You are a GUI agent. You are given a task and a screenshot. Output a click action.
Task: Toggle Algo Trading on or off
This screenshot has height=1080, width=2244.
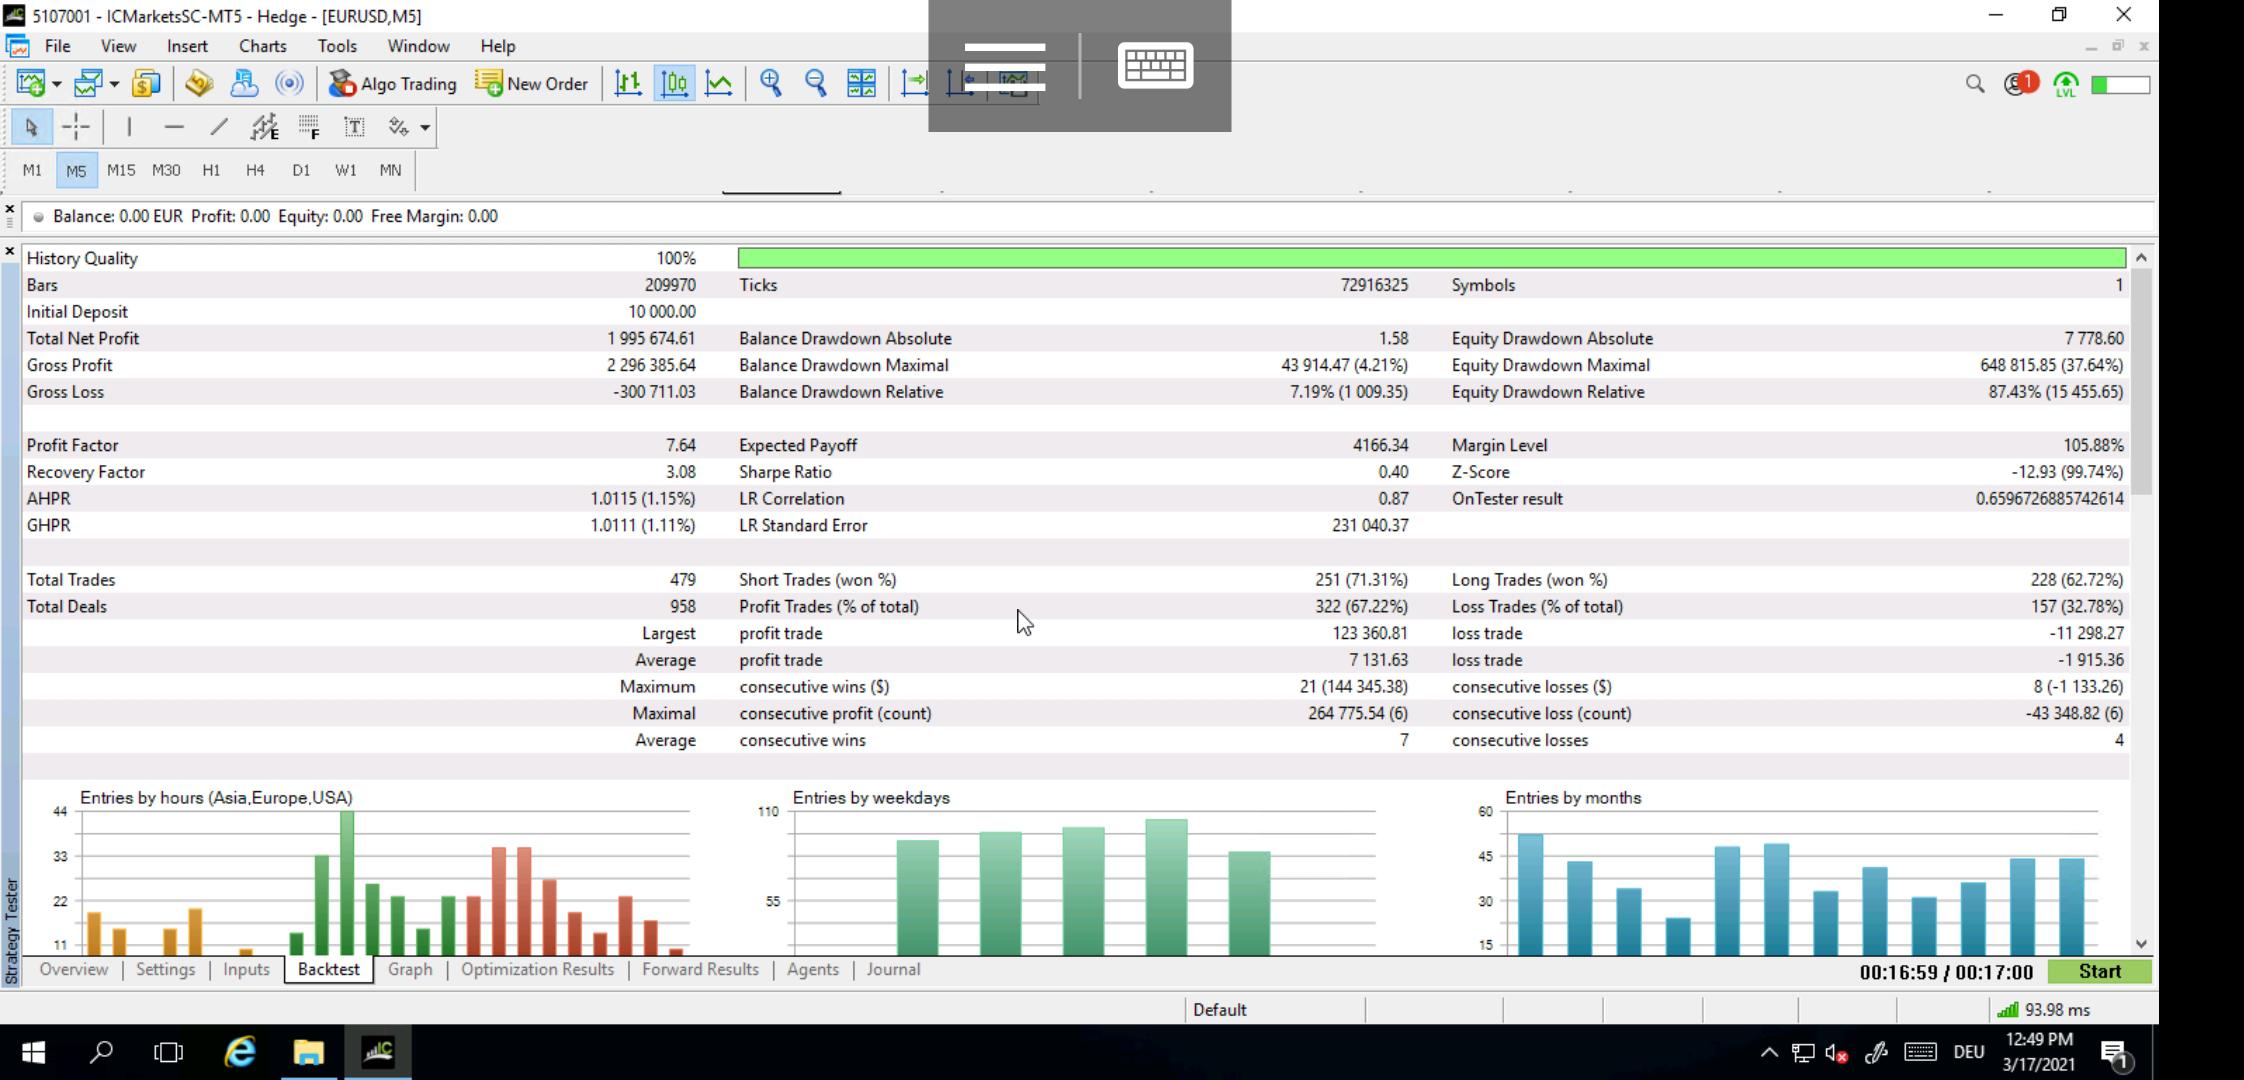tap(393, 84)
